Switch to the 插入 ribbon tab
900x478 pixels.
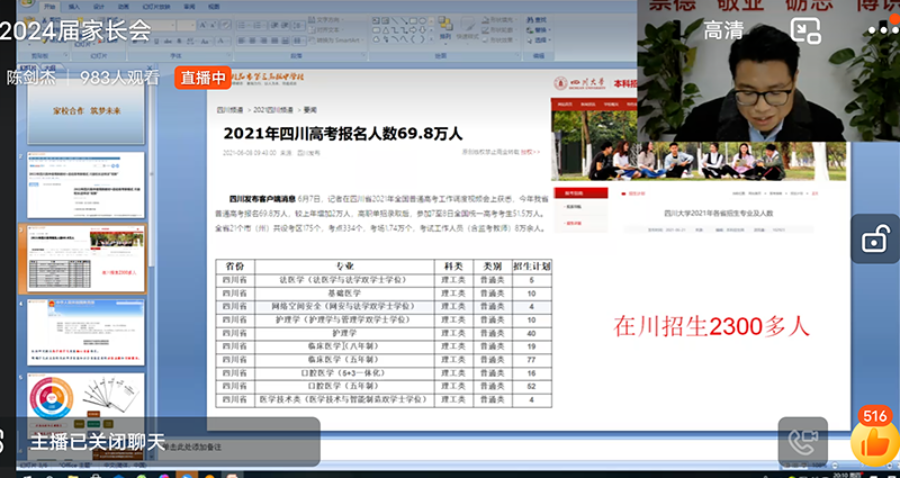tap(75, 7)
